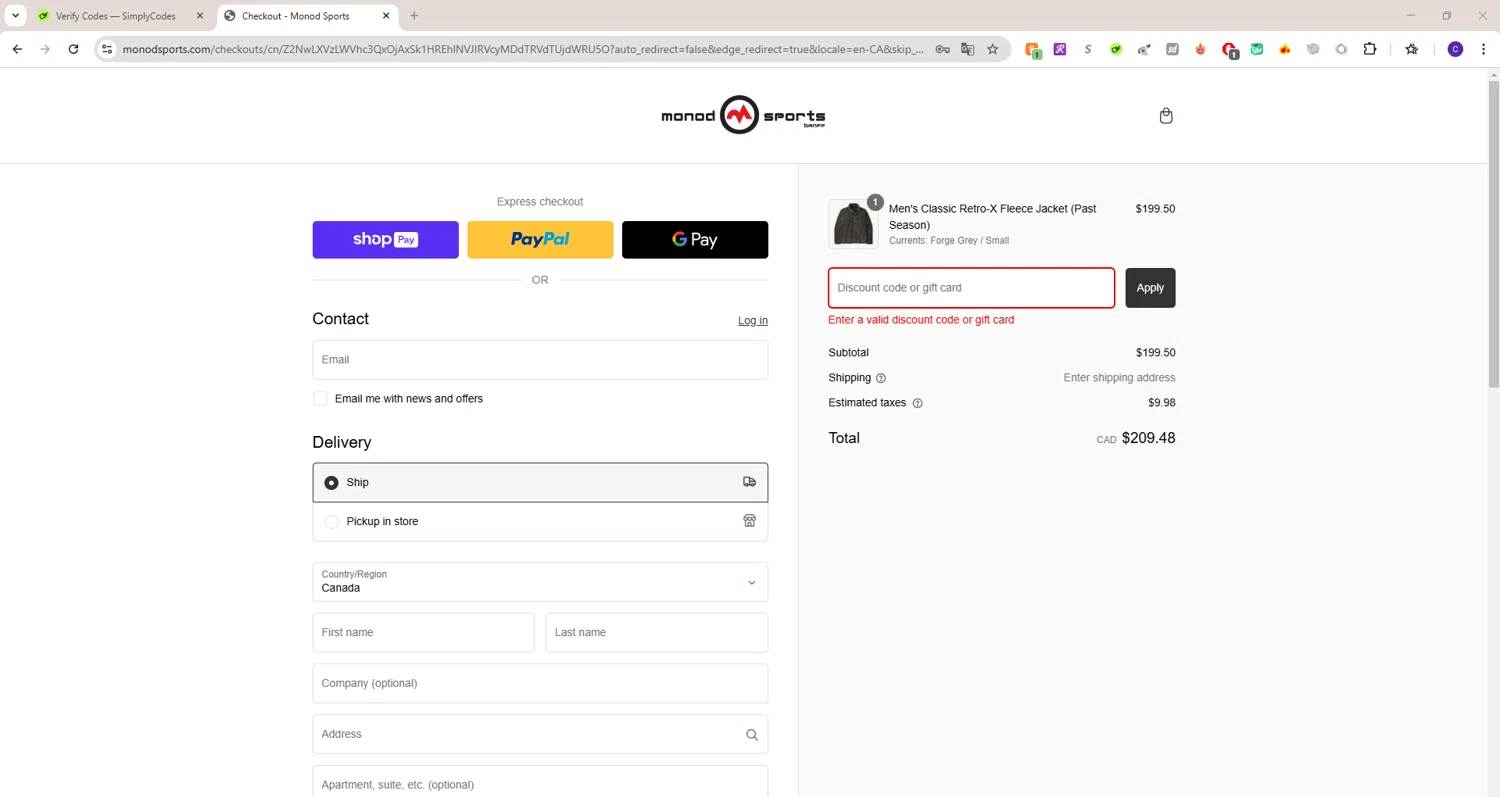Image resolution: width=1500 pixels, height=797 pixels.
Task: Focus the Apartment, suite field
Action: (540, 782)
